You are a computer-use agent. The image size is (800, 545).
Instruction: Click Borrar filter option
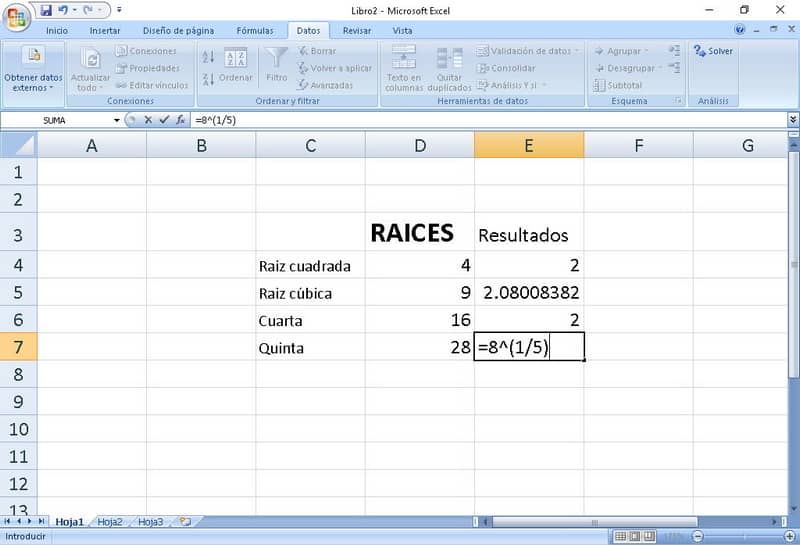[x=317, y=51]
